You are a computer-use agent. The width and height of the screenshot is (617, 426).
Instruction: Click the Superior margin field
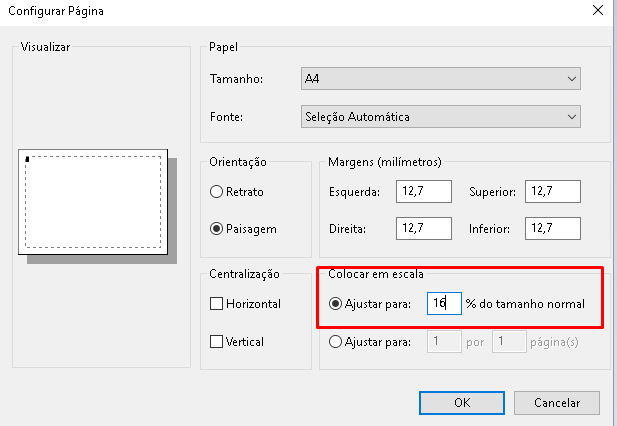click(553, 192)
